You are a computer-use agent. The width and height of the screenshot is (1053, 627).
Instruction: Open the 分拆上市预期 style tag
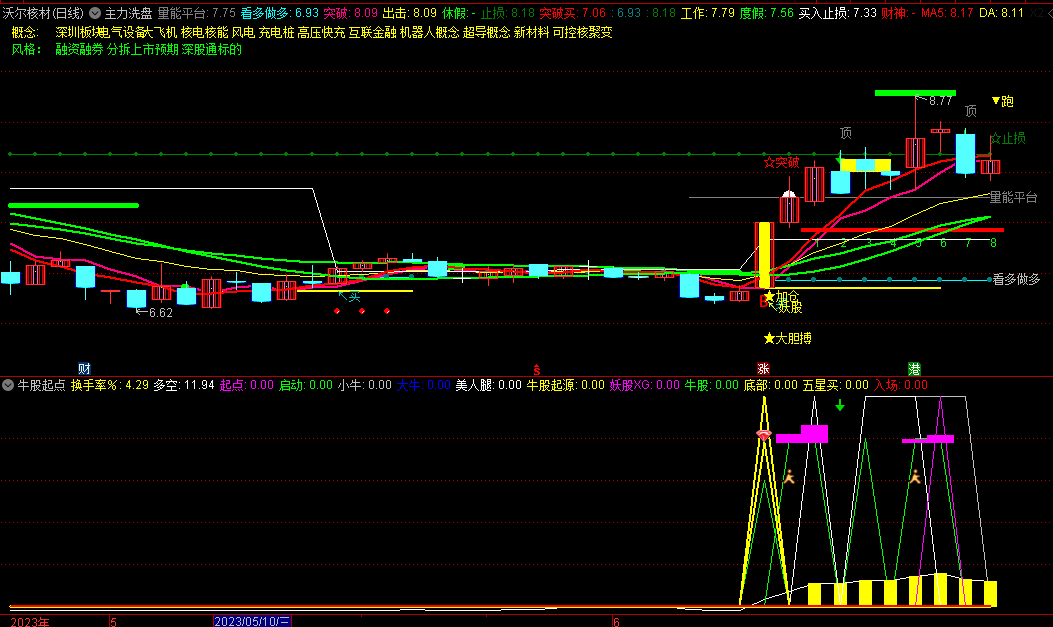click(x=143, y=50)
